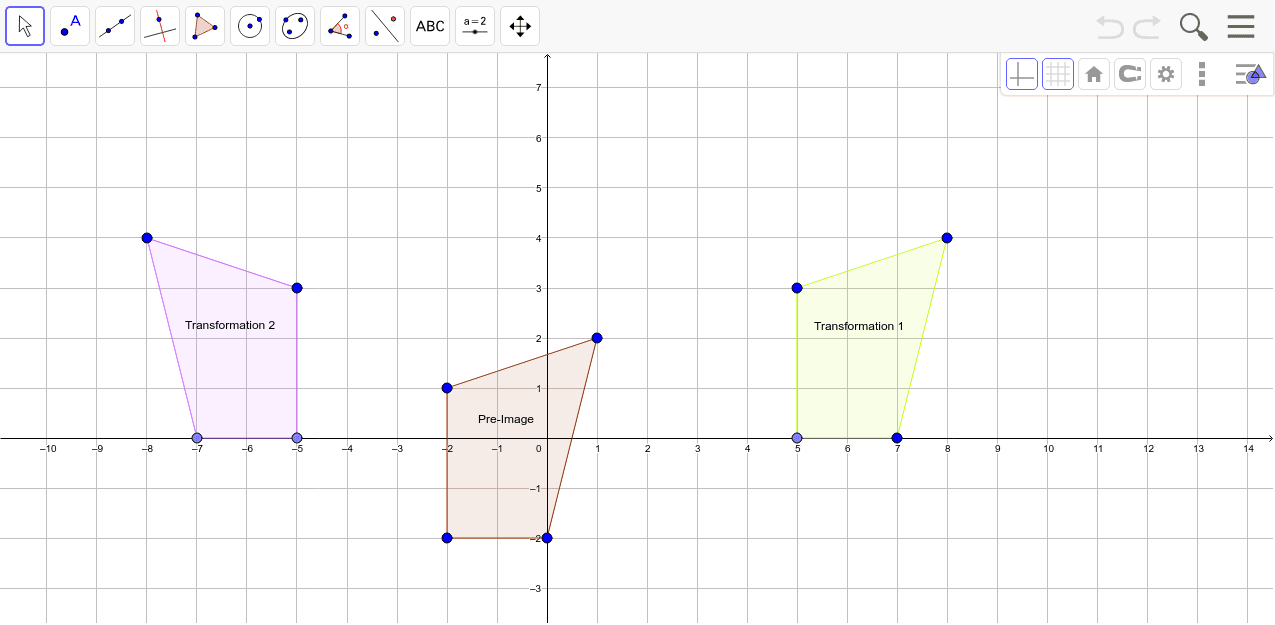Open the three-dot more options menu
Viewport: 1275px width, 625px height.
point(1202,74)
